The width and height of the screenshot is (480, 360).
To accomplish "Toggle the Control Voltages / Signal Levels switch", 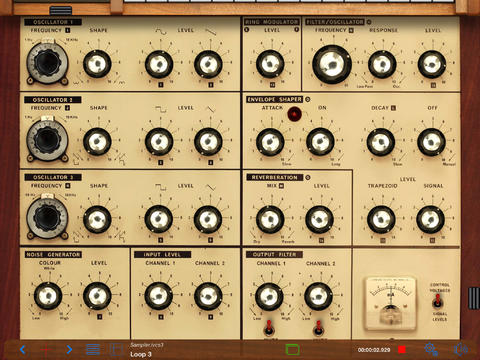I will click(x=437, y=301).
